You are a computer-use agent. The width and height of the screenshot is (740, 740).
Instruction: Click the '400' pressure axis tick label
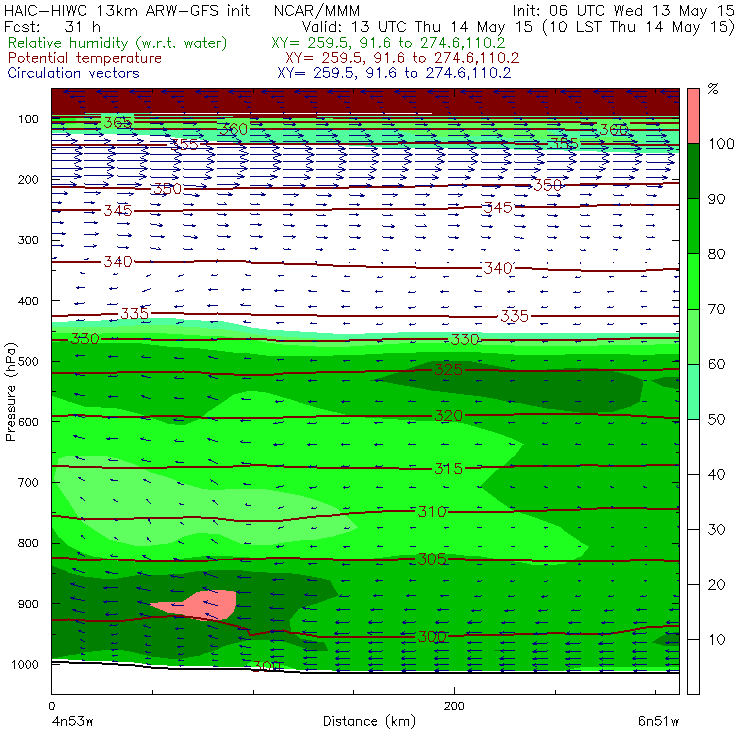point(28,301)
